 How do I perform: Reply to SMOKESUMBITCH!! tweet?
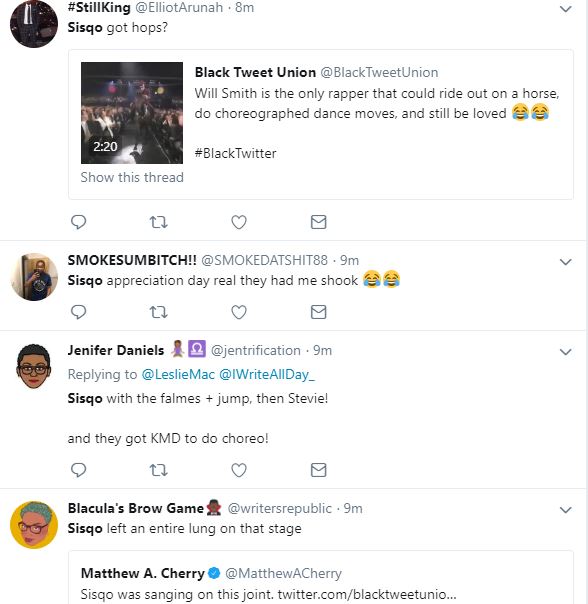pos(79,312)
